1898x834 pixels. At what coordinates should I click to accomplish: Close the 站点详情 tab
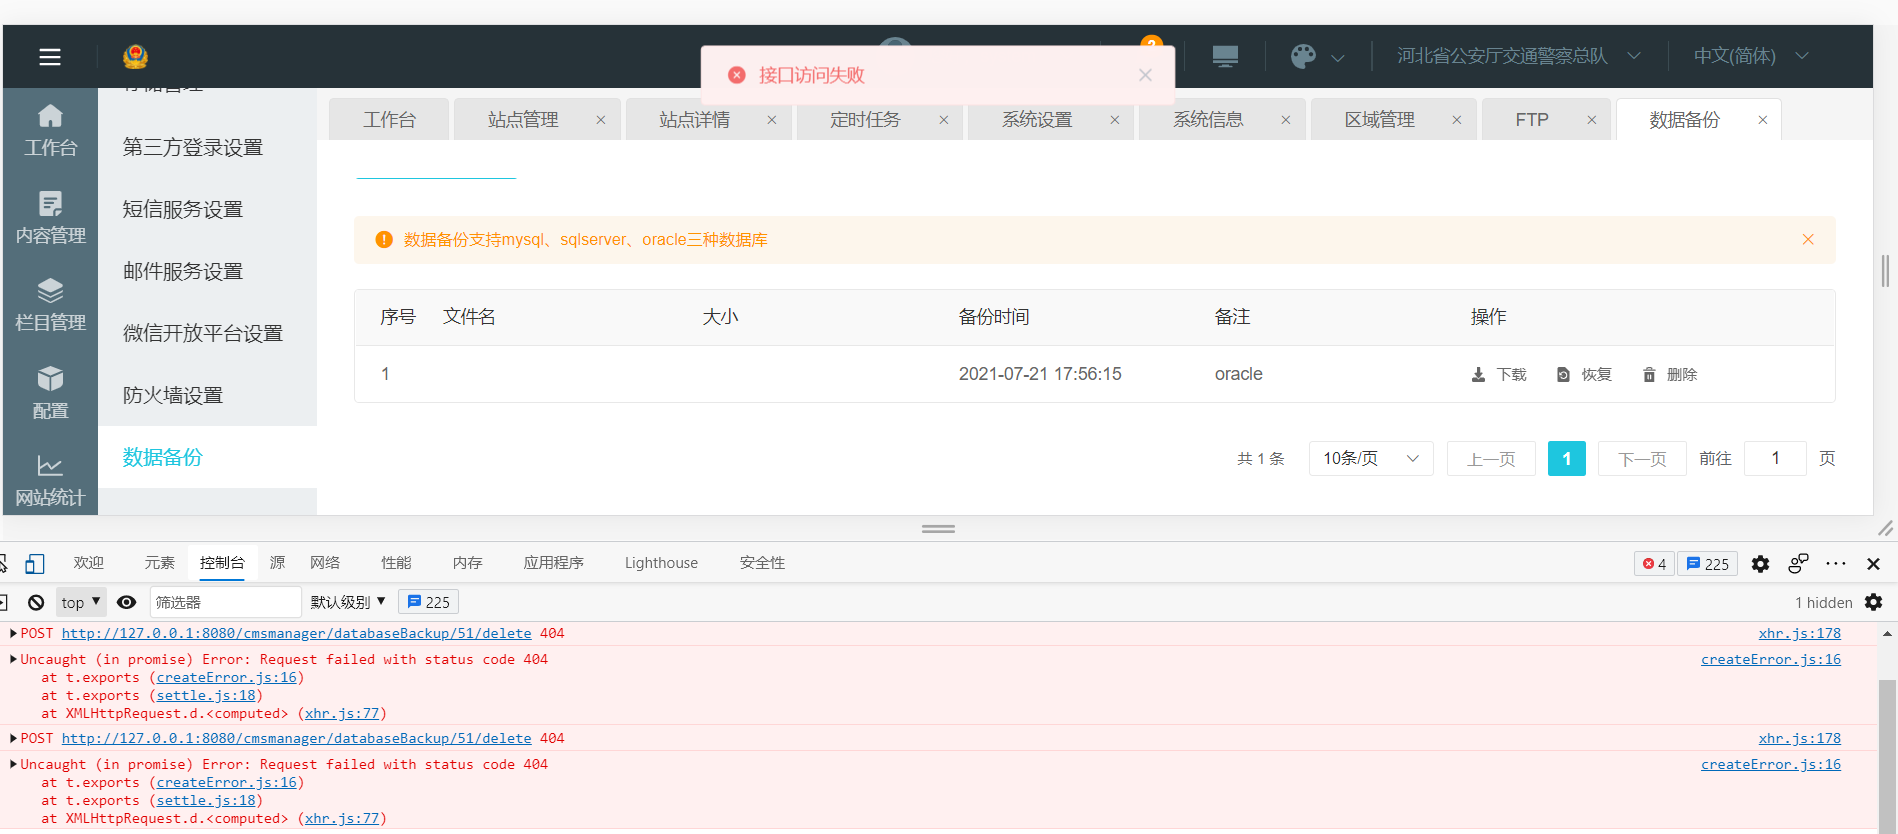[772, 120]
